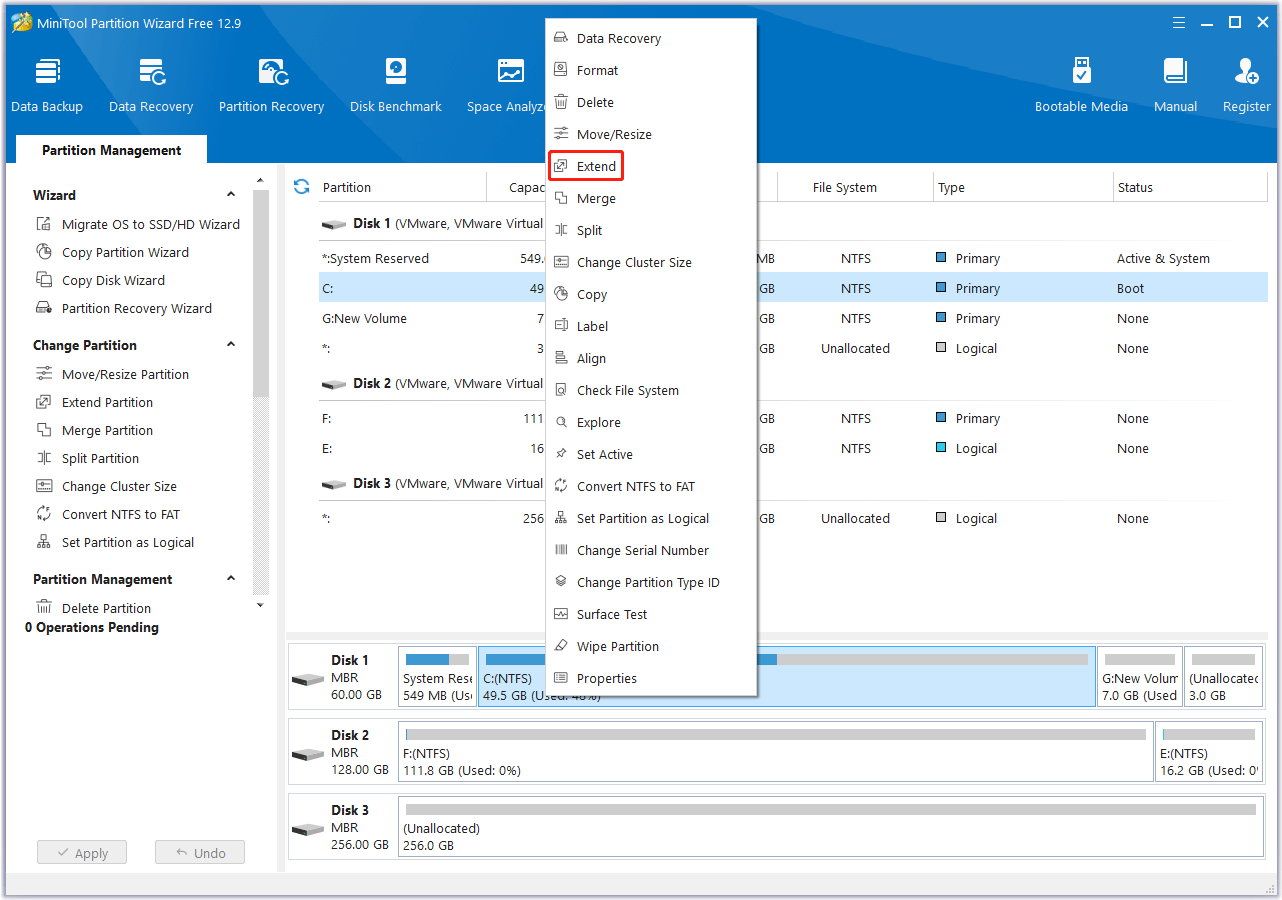Click Merge Partition in sidebar
The width and height of the screenshot is (1282, 900).
pyautogui.click(x=107, y=430)
